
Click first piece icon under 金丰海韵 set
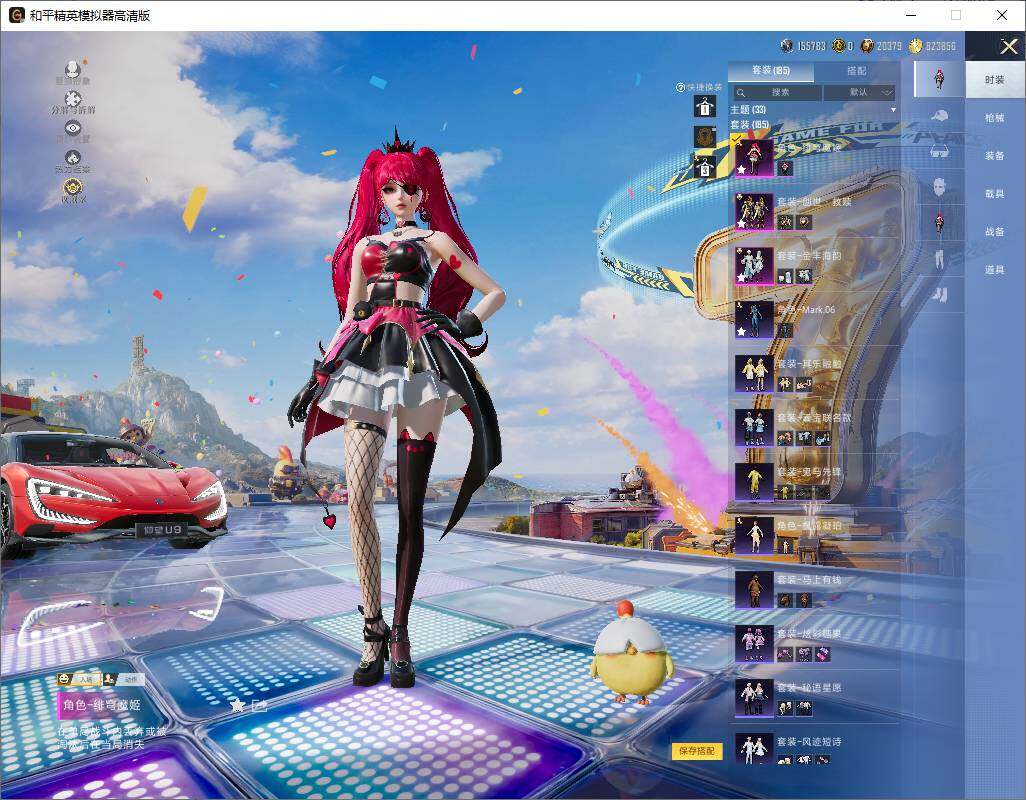pos(785,277)
